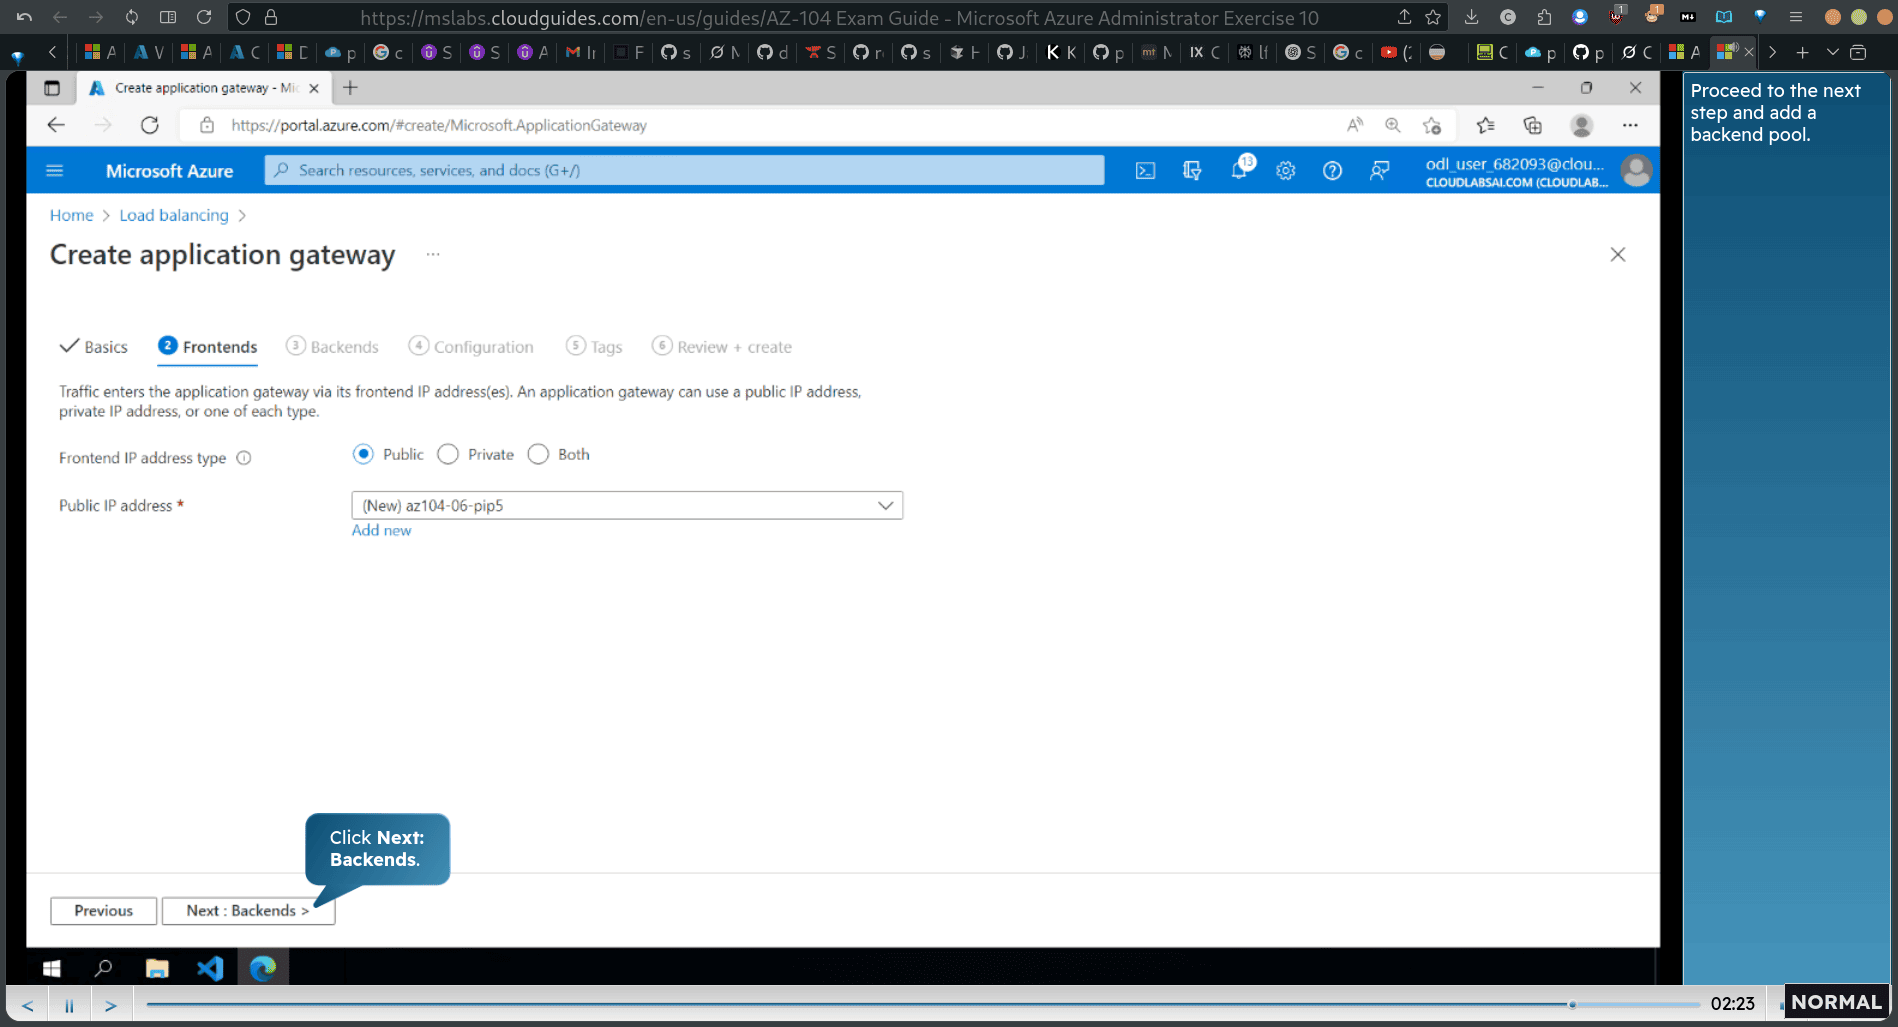Open Azure feedback icon
Viewport: 1898px width, 1027px height.
click(x=1379, y=171)
